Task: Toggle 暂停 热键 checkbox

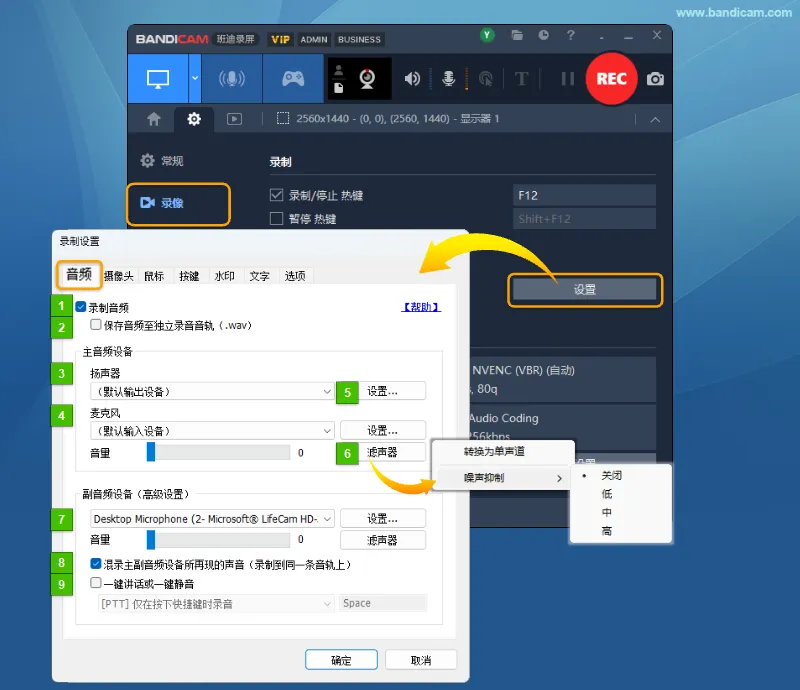Action: [276, 219]
